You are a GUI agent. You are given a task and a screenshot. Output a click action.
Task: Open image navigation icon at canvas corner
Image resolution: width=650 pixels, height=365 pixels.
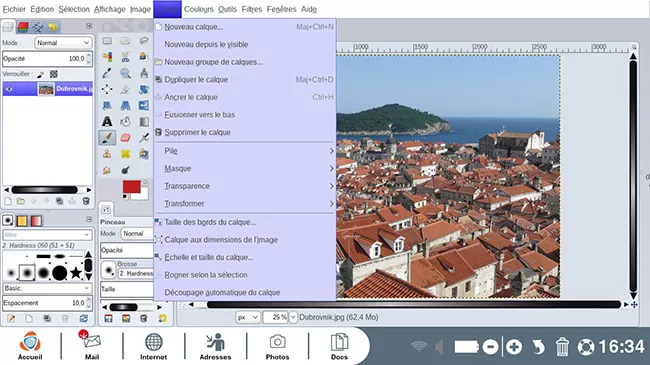click(x=634, y=304)
